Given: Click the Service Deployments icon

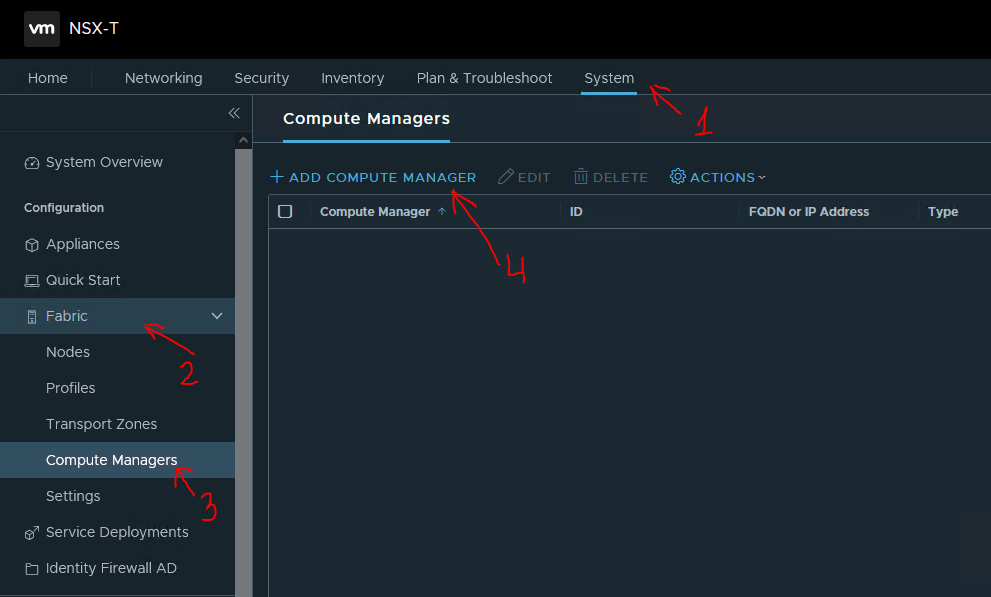Looking at the screenshot, I should tap(32, 533).
